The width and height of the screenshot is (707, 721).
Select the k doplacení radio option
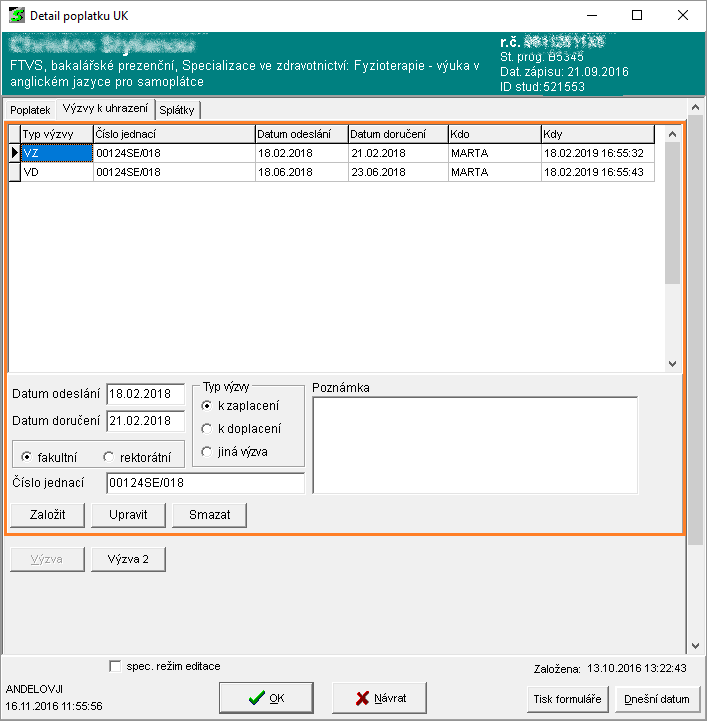coord(206,428)
